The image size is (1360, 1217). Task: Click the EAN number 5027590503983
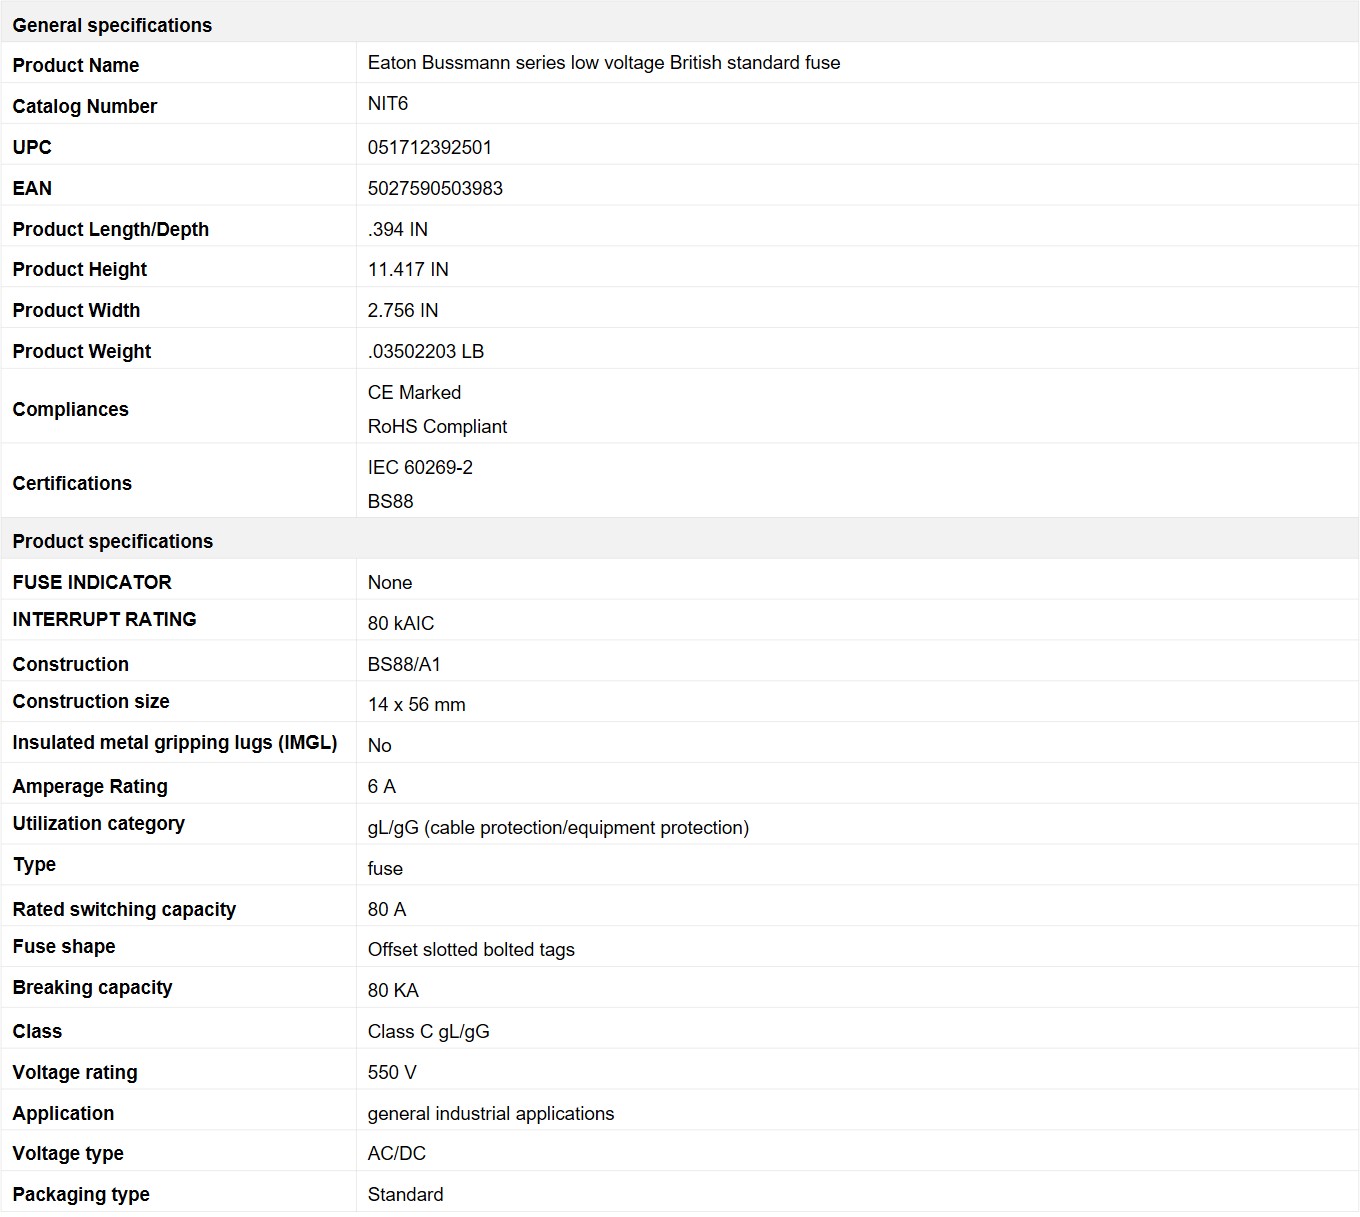click(x=435, y=188)
